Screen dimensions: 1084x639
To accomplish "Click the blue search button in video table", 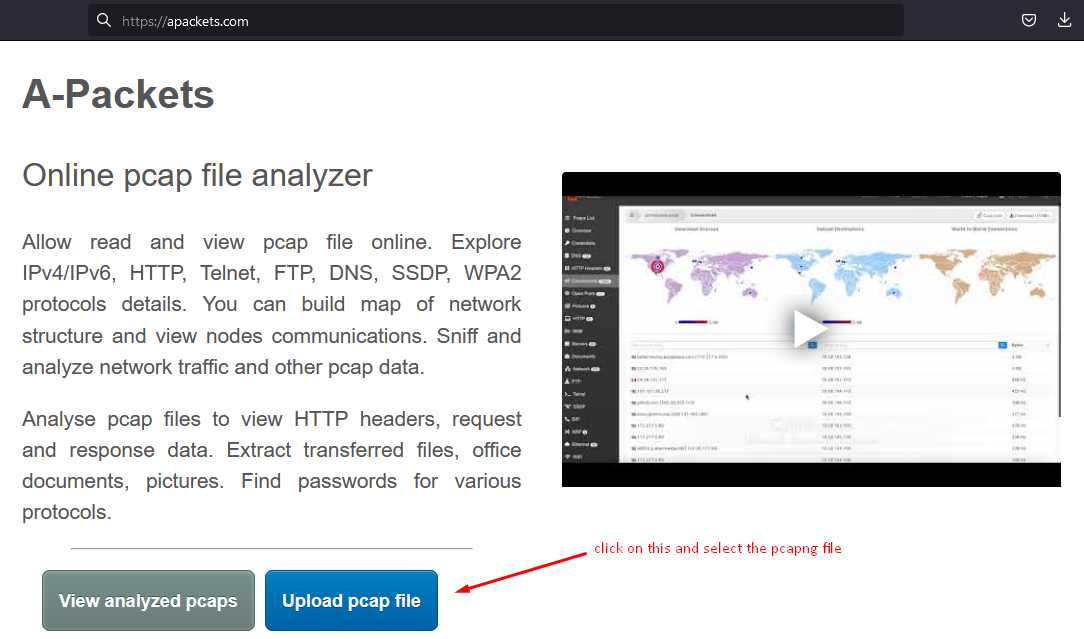I will pos(1003,344).
